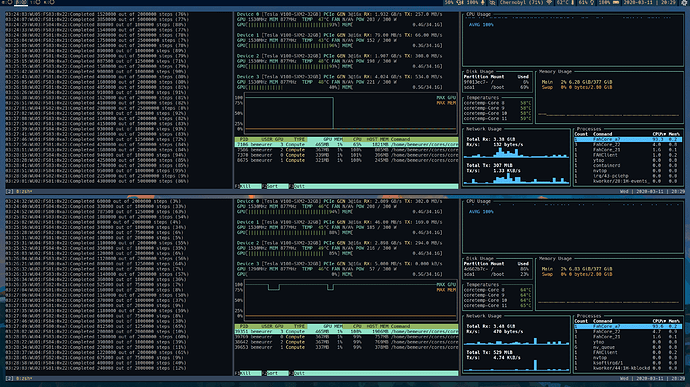Click Quit in the bottom nvtop footer
Image resolution: width=690 pixels, height=387 pixels.
(x=299, y=373)
